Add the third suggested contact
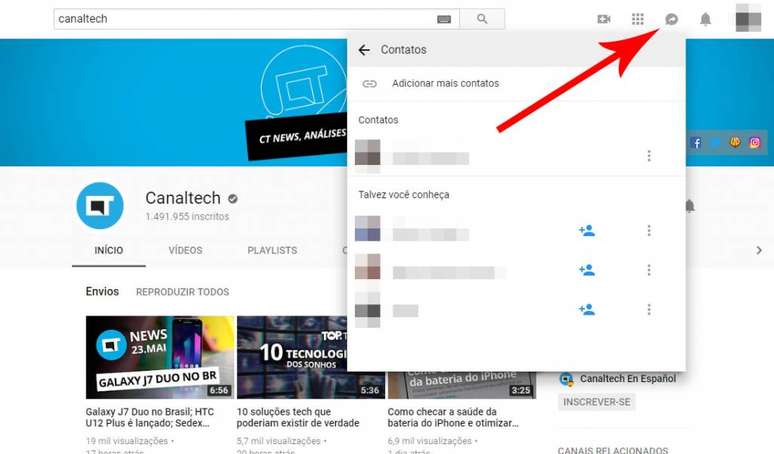Viewport: 774px width, 454px height. (587, 310)
